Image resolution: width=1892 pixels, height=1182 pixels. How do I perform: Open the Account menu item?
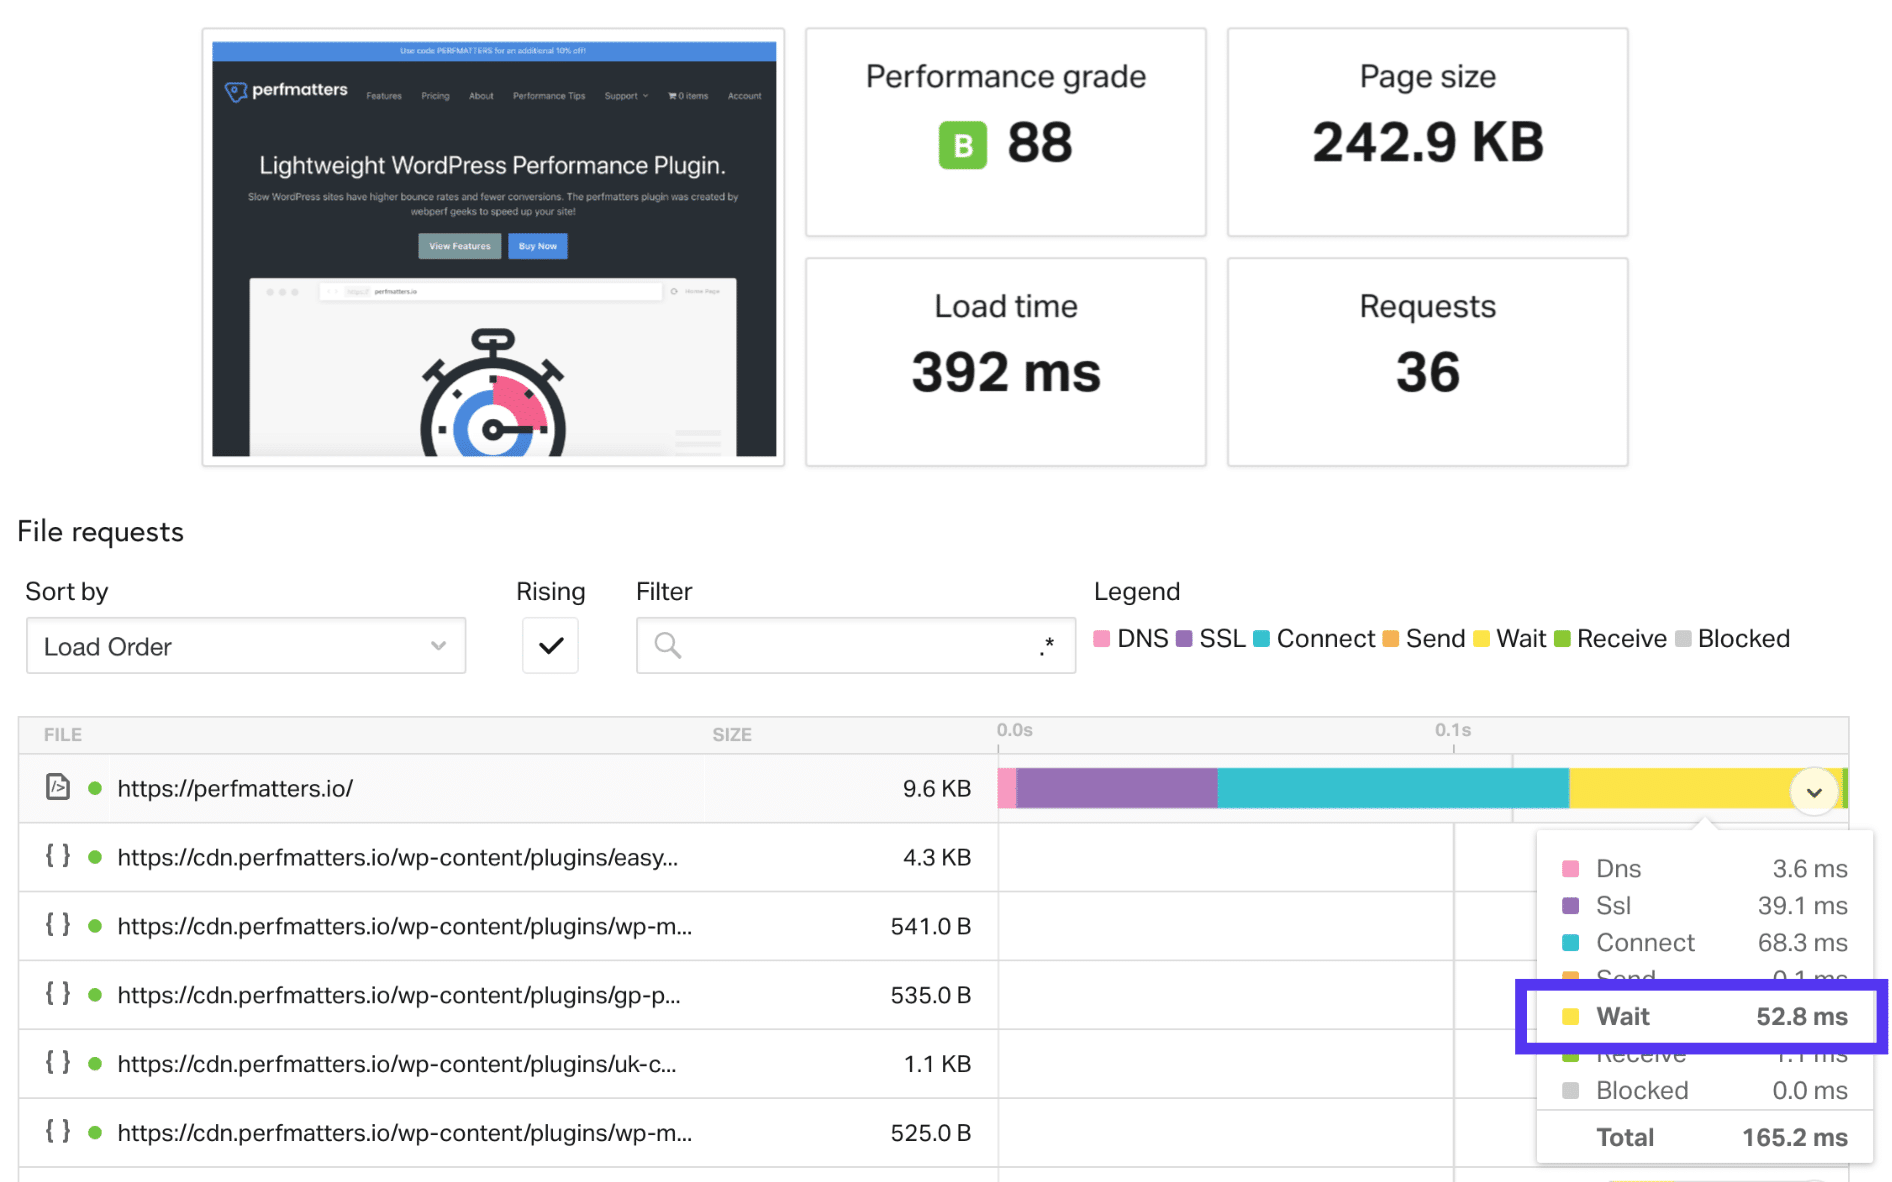tap(744, 95)
